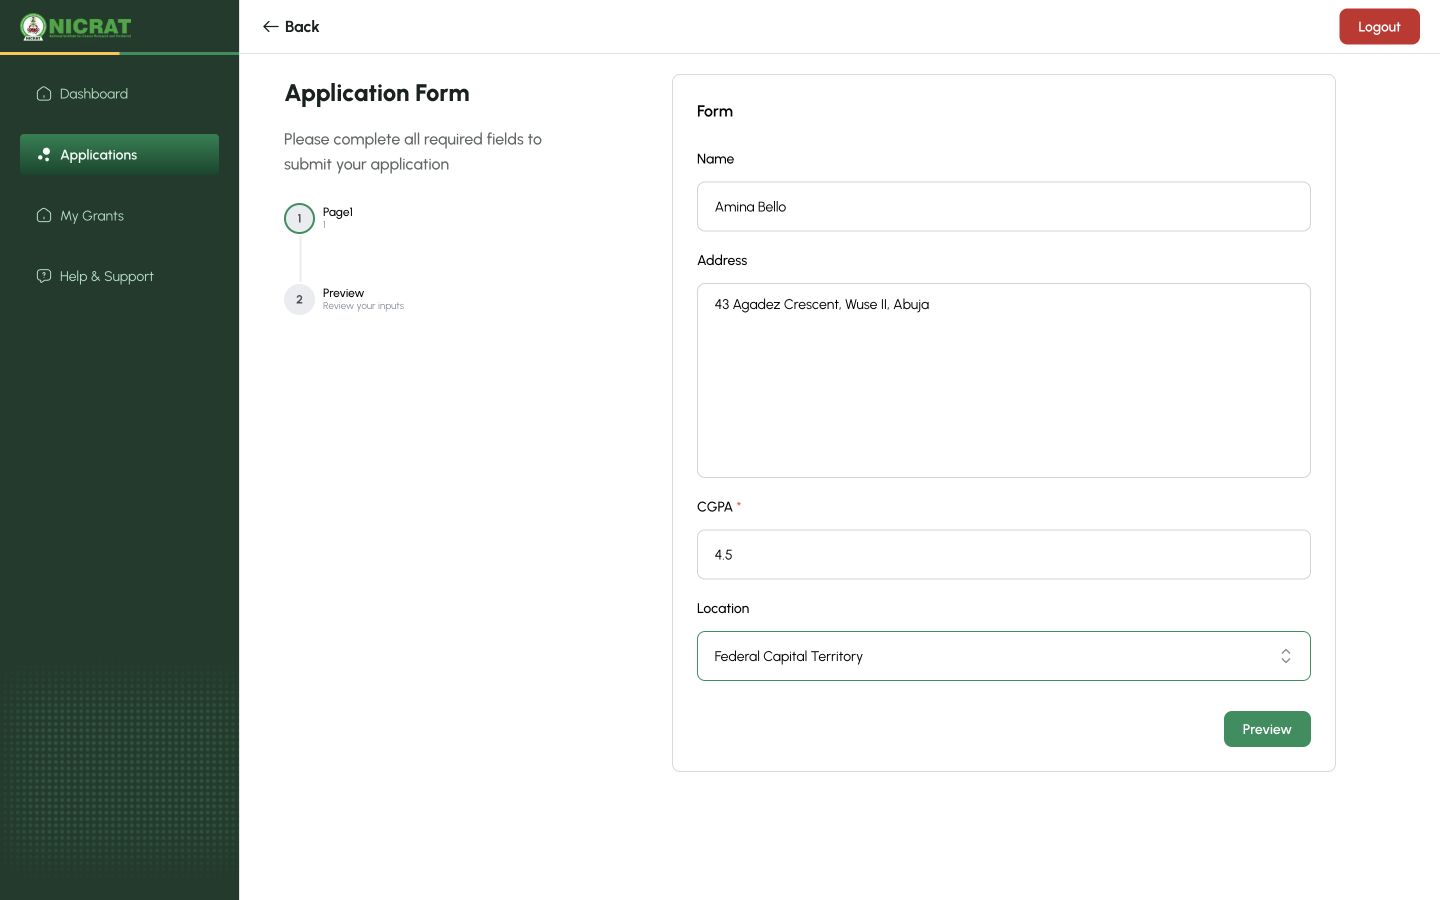Select Applications in the sidebar

[x=119, y=155]
